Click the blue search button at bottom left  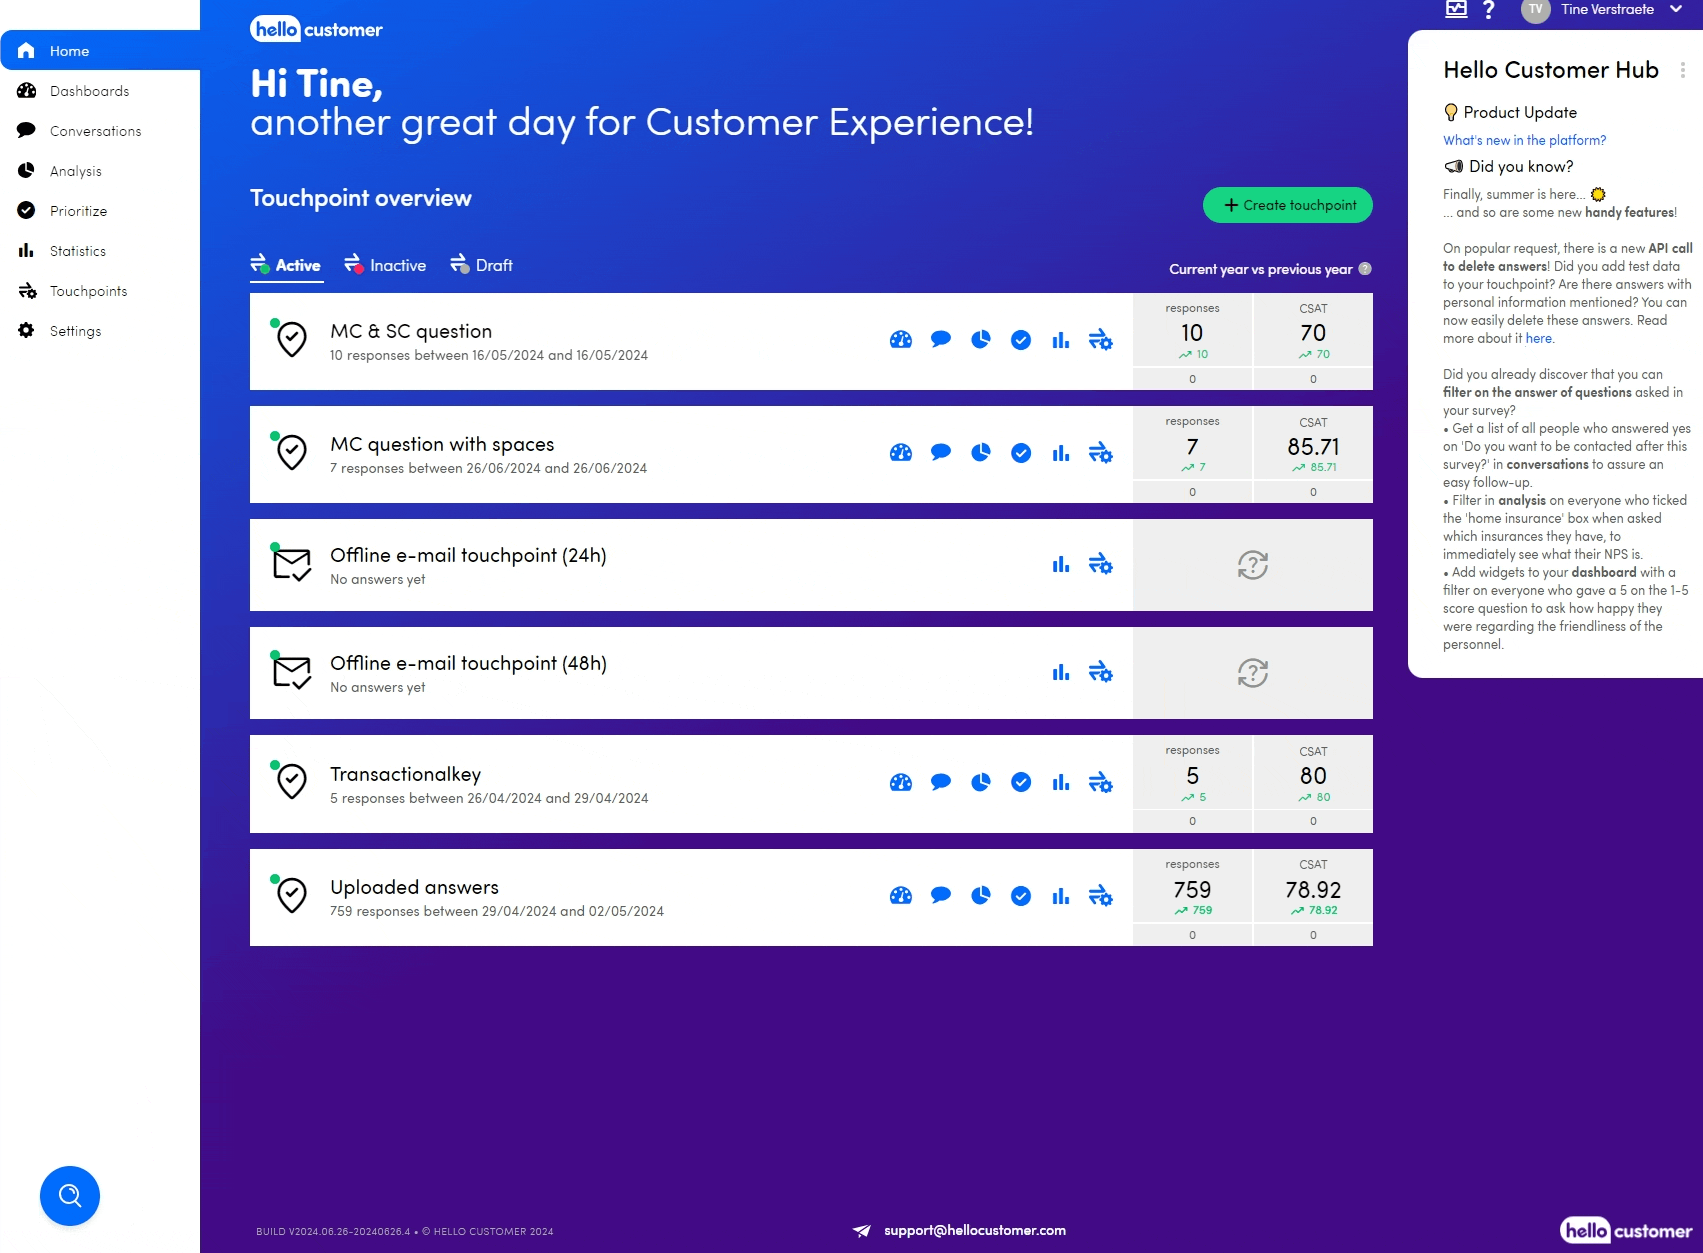(70, 1195)
